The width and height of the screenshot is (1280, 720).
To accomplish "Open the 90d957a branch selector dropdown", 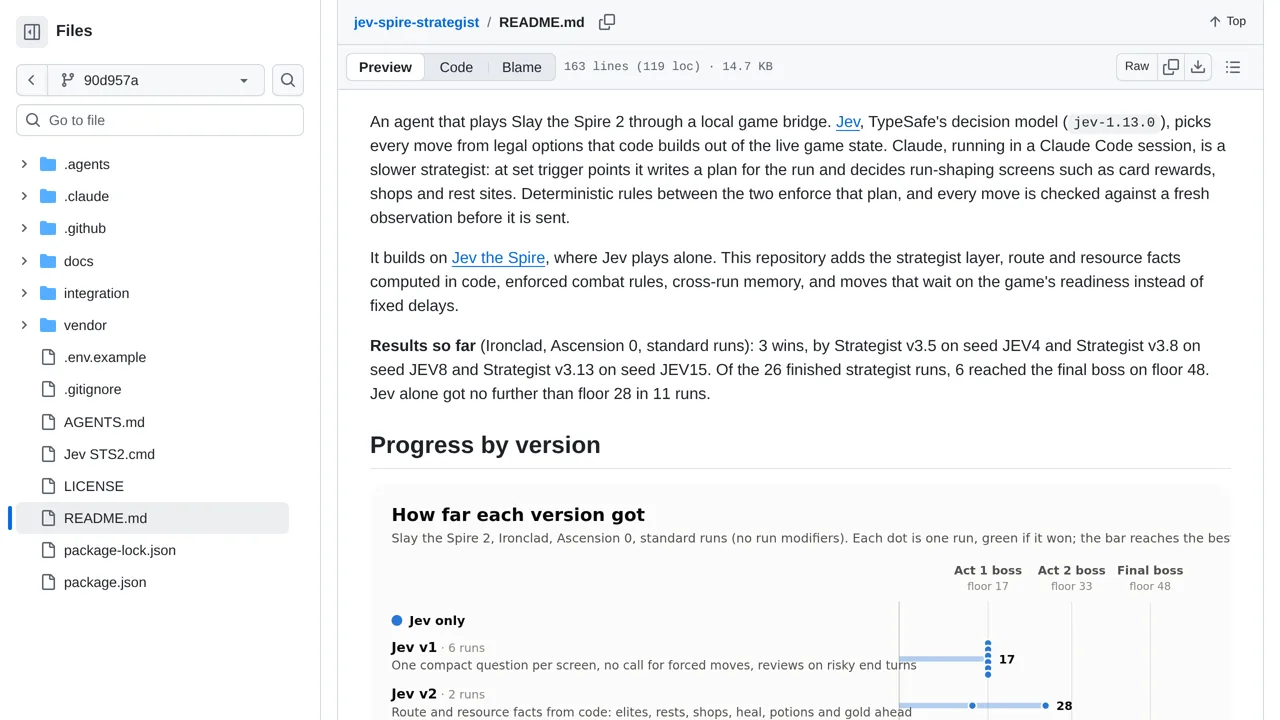I will coord(155,80).
